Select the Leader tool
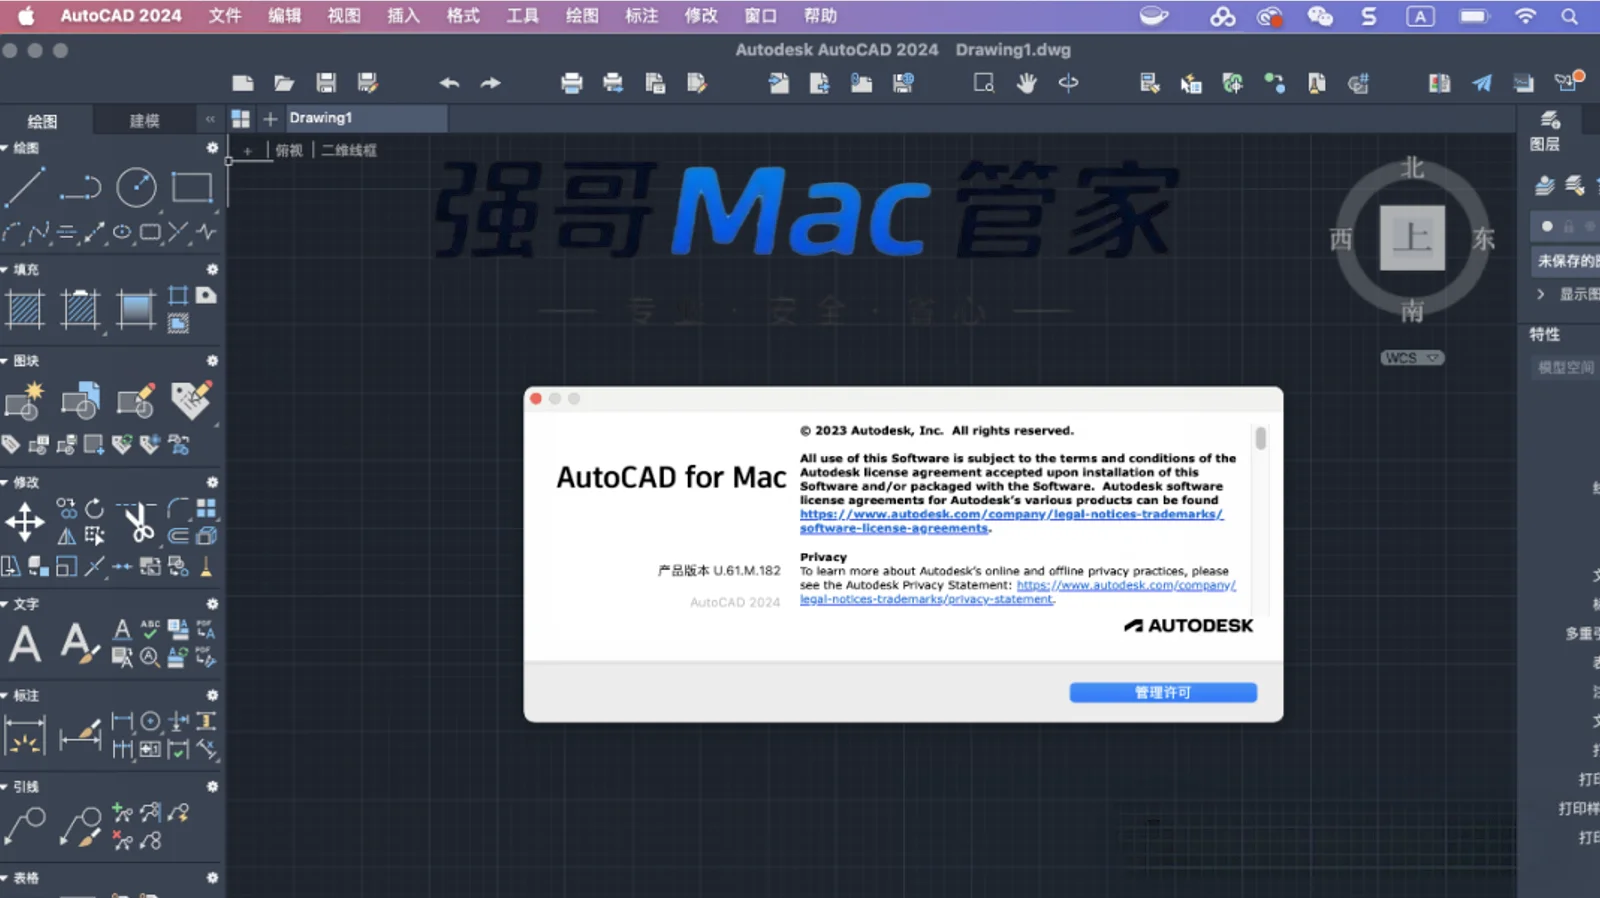Image resolution: width=1600 pixels, height=898 pixels. (25, 826)
